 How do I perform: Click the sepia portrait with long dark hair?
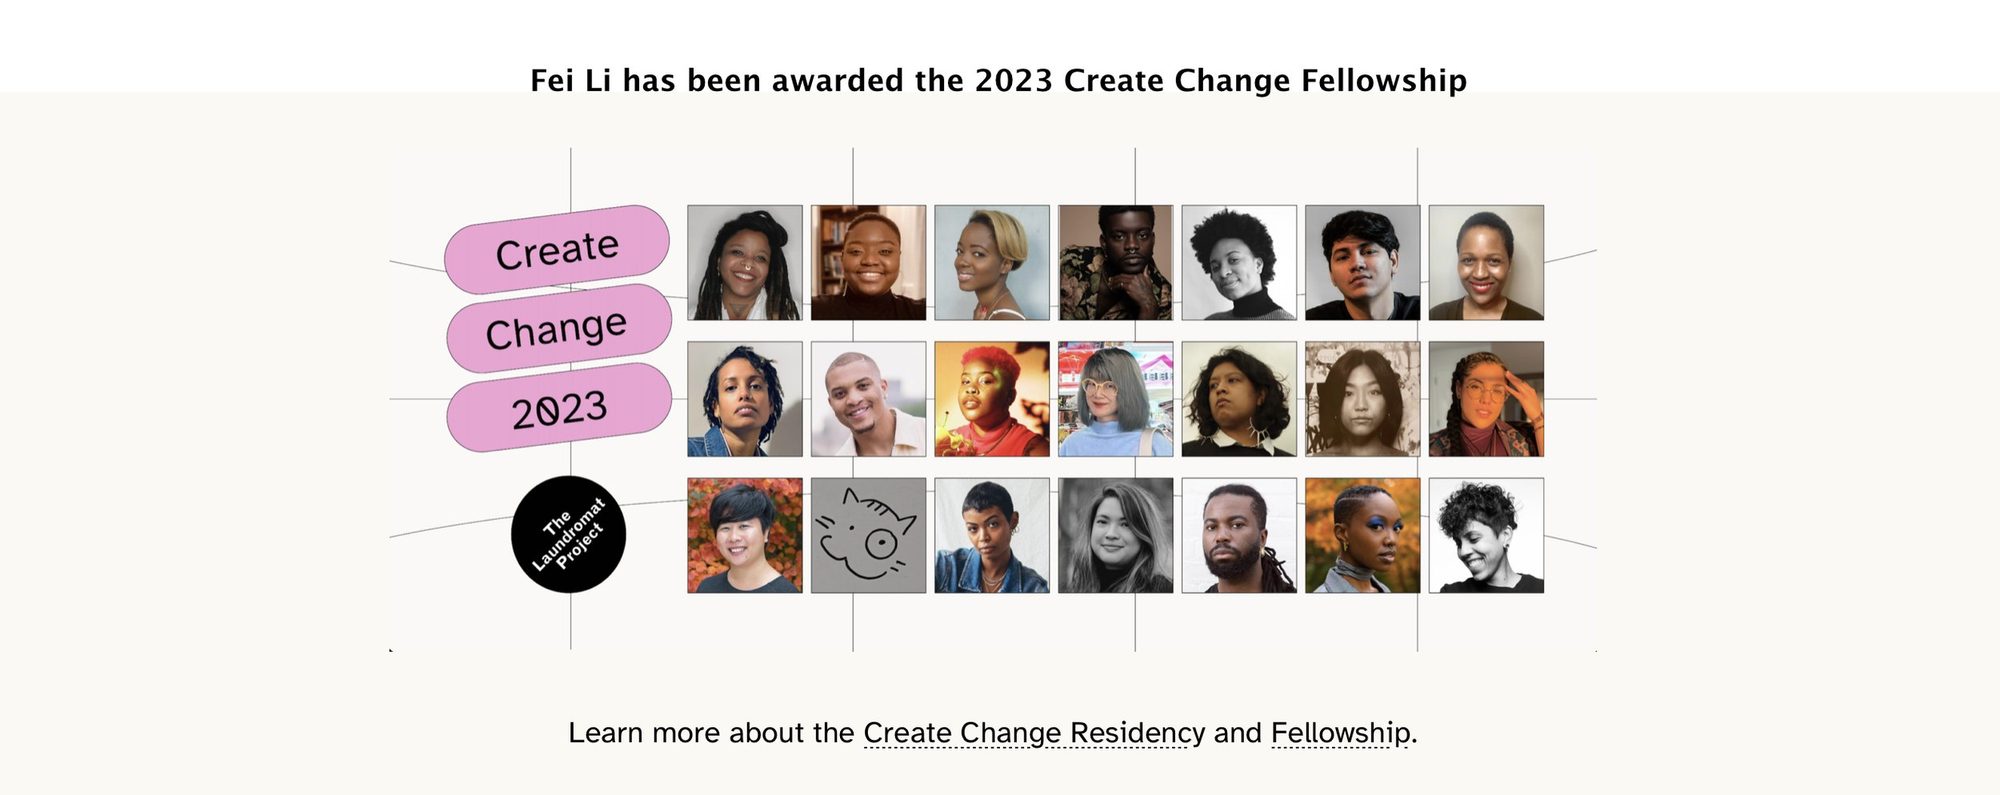(1363, 399)
